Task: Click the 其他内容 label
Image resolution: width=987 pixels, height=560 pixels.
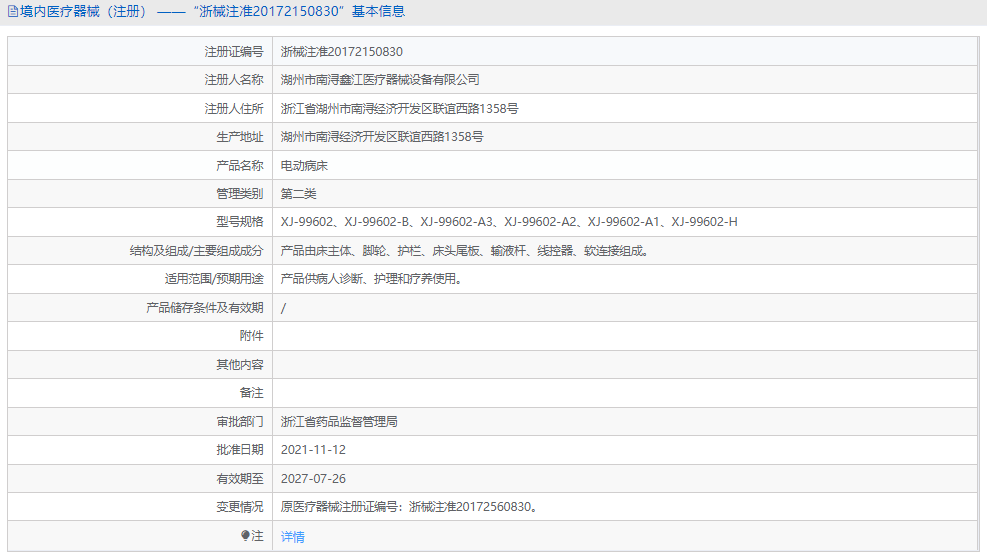Action: [x=240, y=365]
